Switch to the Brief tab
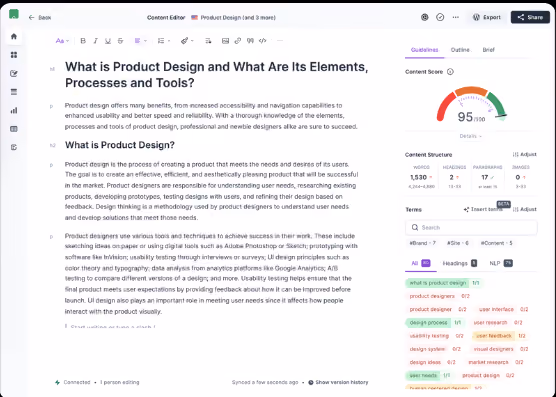556x397 pixels. click(x=488, y=50)
